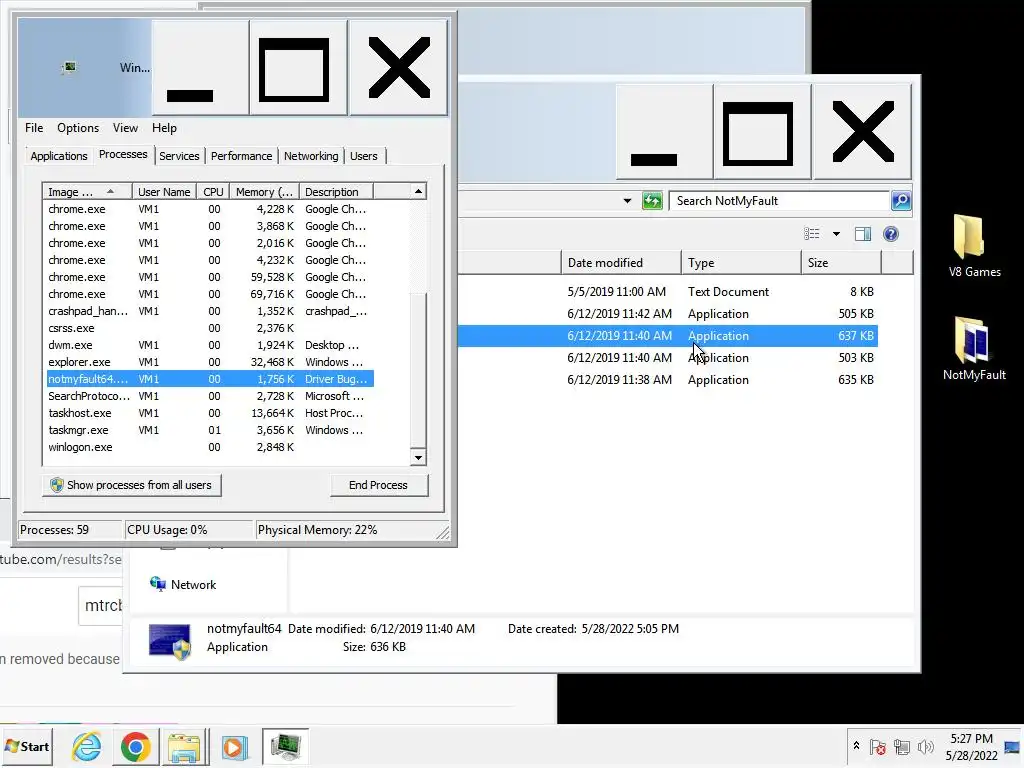1024x768 pixels.
Task: Select the NotMyFault desktop folder
Action: (x=974, y=349)
